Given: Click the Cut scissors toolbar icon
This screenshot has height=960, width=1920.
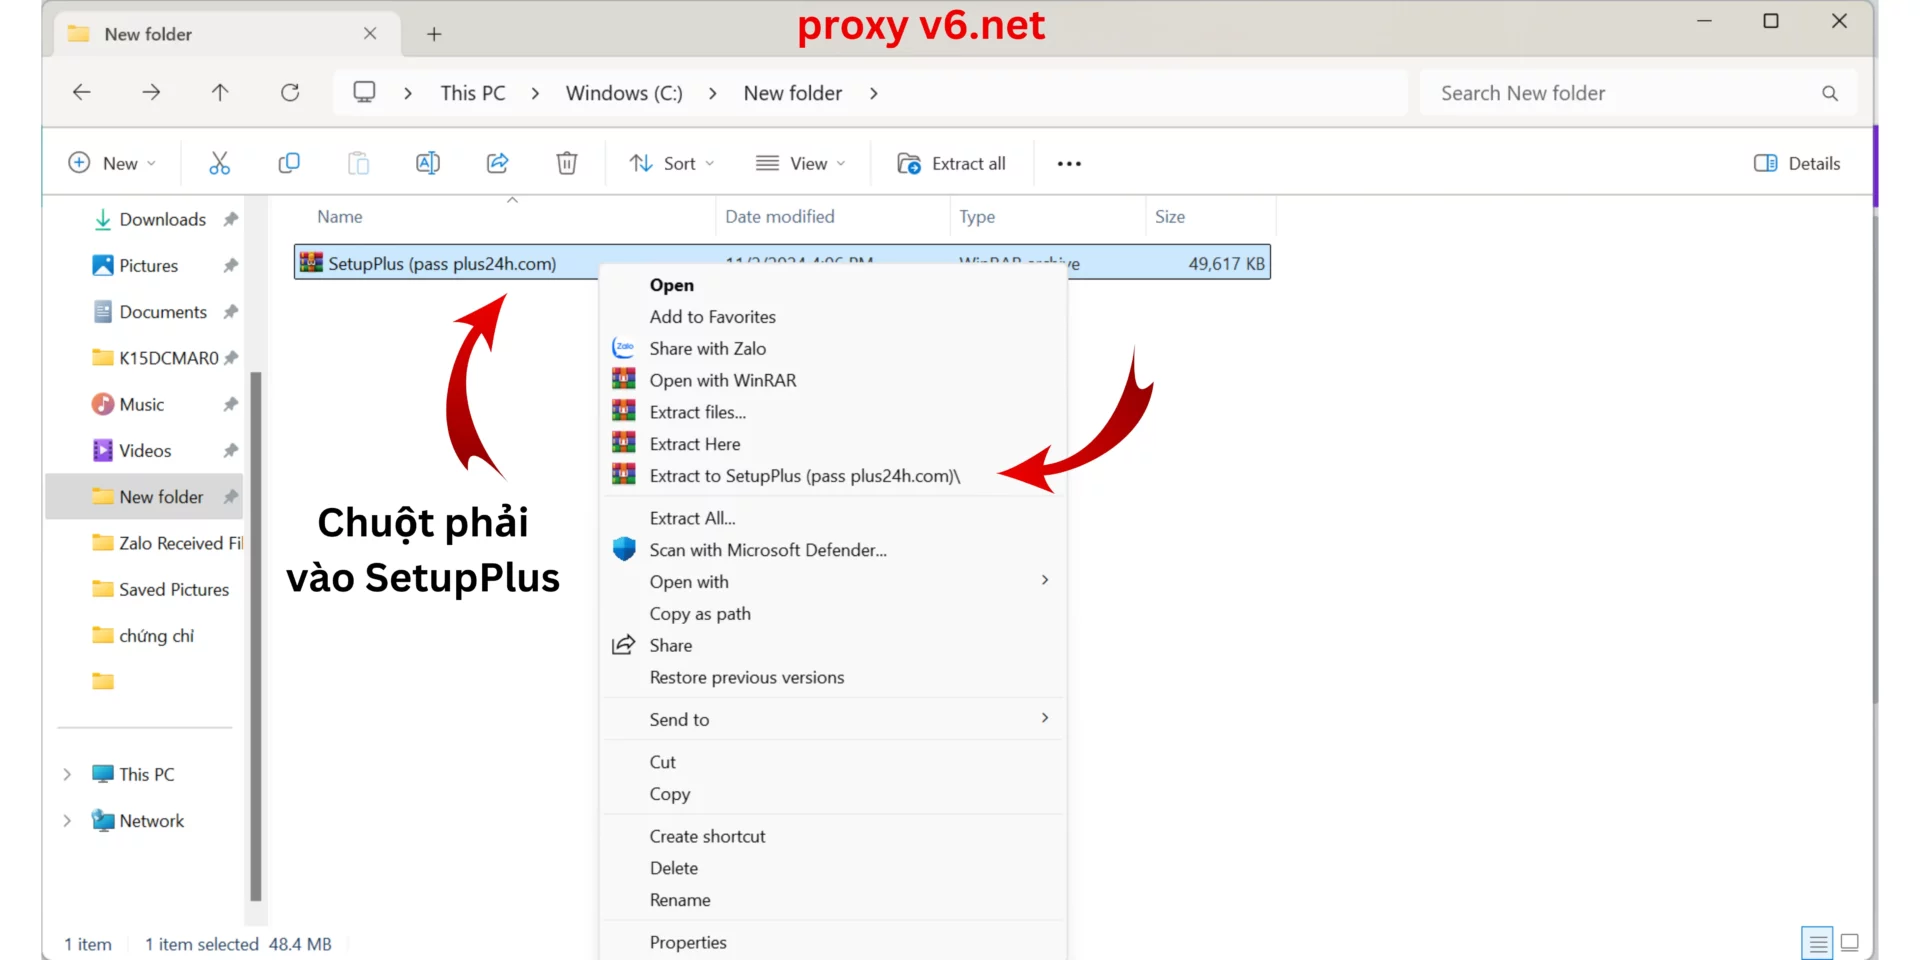Looking at the screenshot, I should point(219,163).
